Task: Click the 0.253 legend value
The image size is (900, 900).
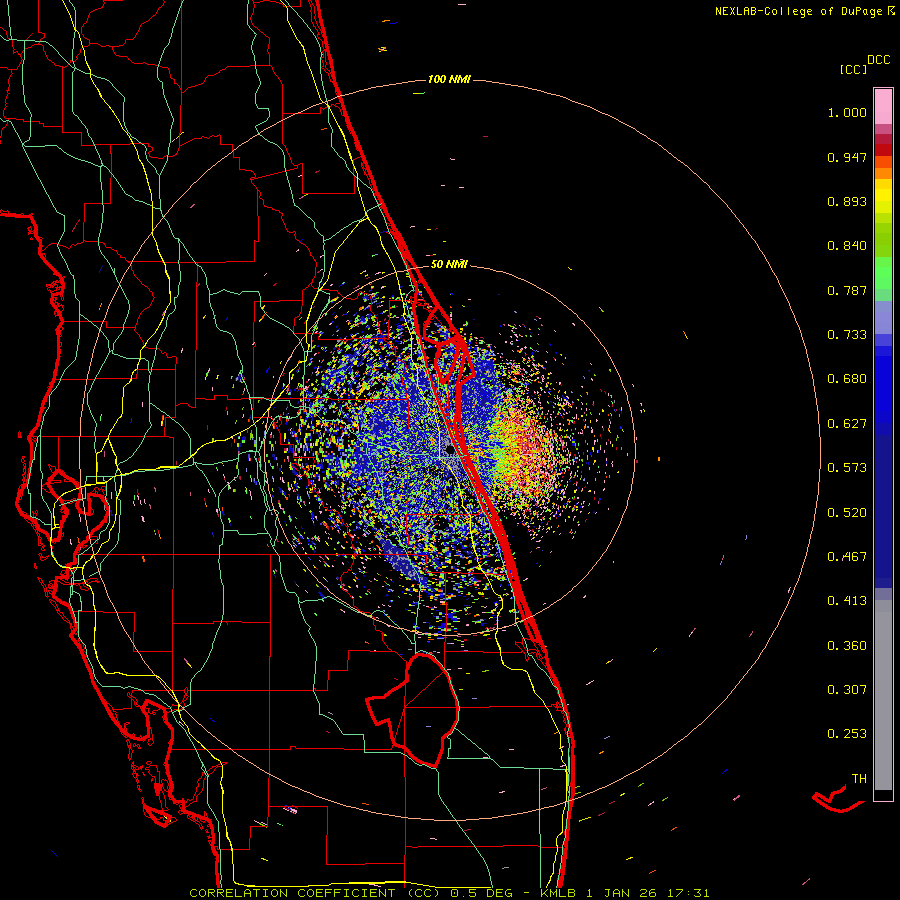Action: pos(847,734)
